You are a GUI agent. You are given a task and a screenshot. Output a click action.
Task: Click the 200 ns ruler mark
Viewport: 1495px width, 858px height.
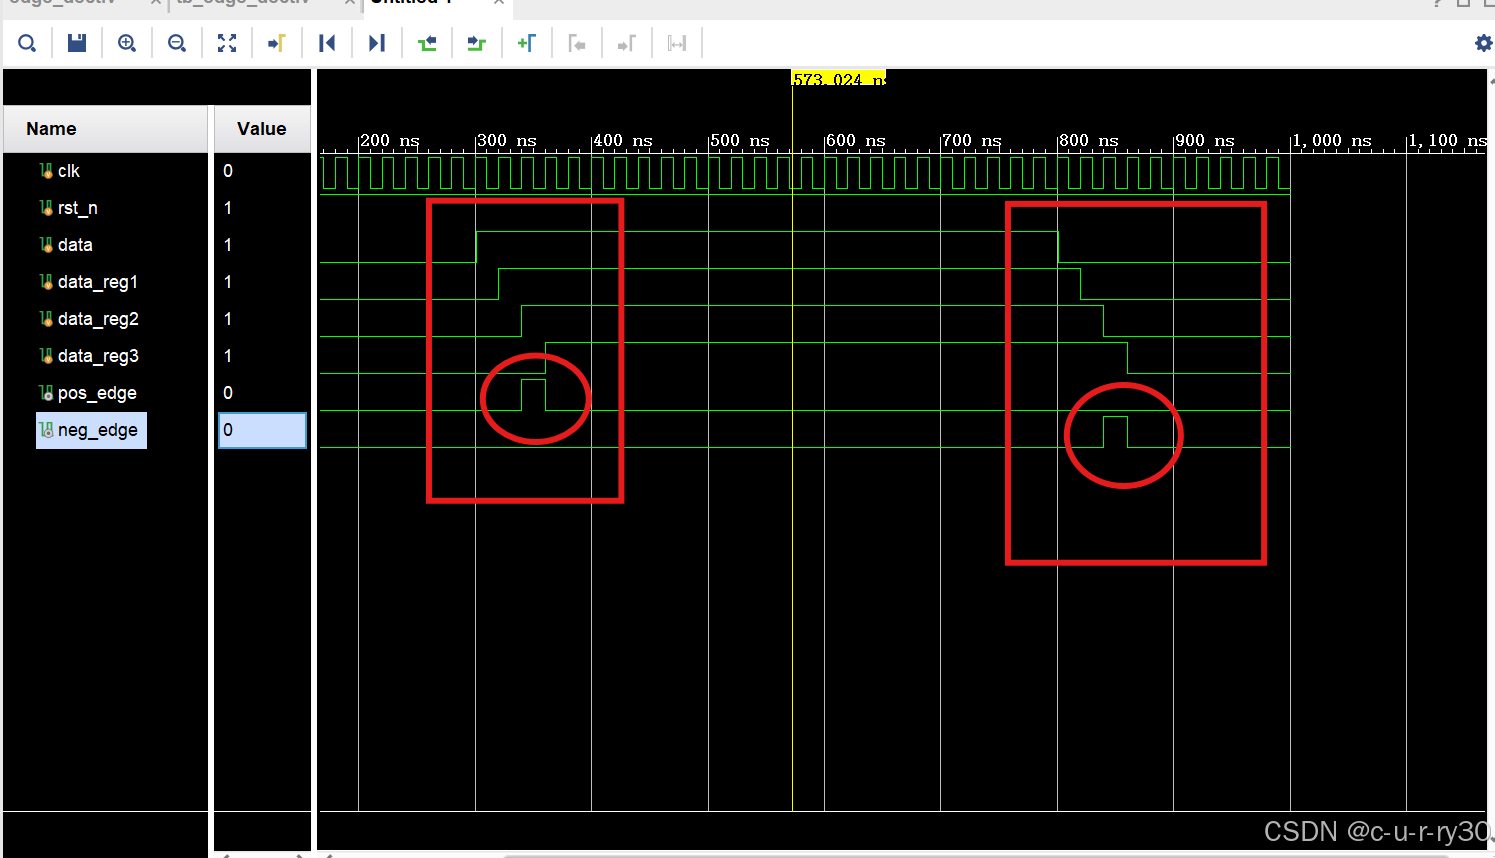(x=390, y=141)
